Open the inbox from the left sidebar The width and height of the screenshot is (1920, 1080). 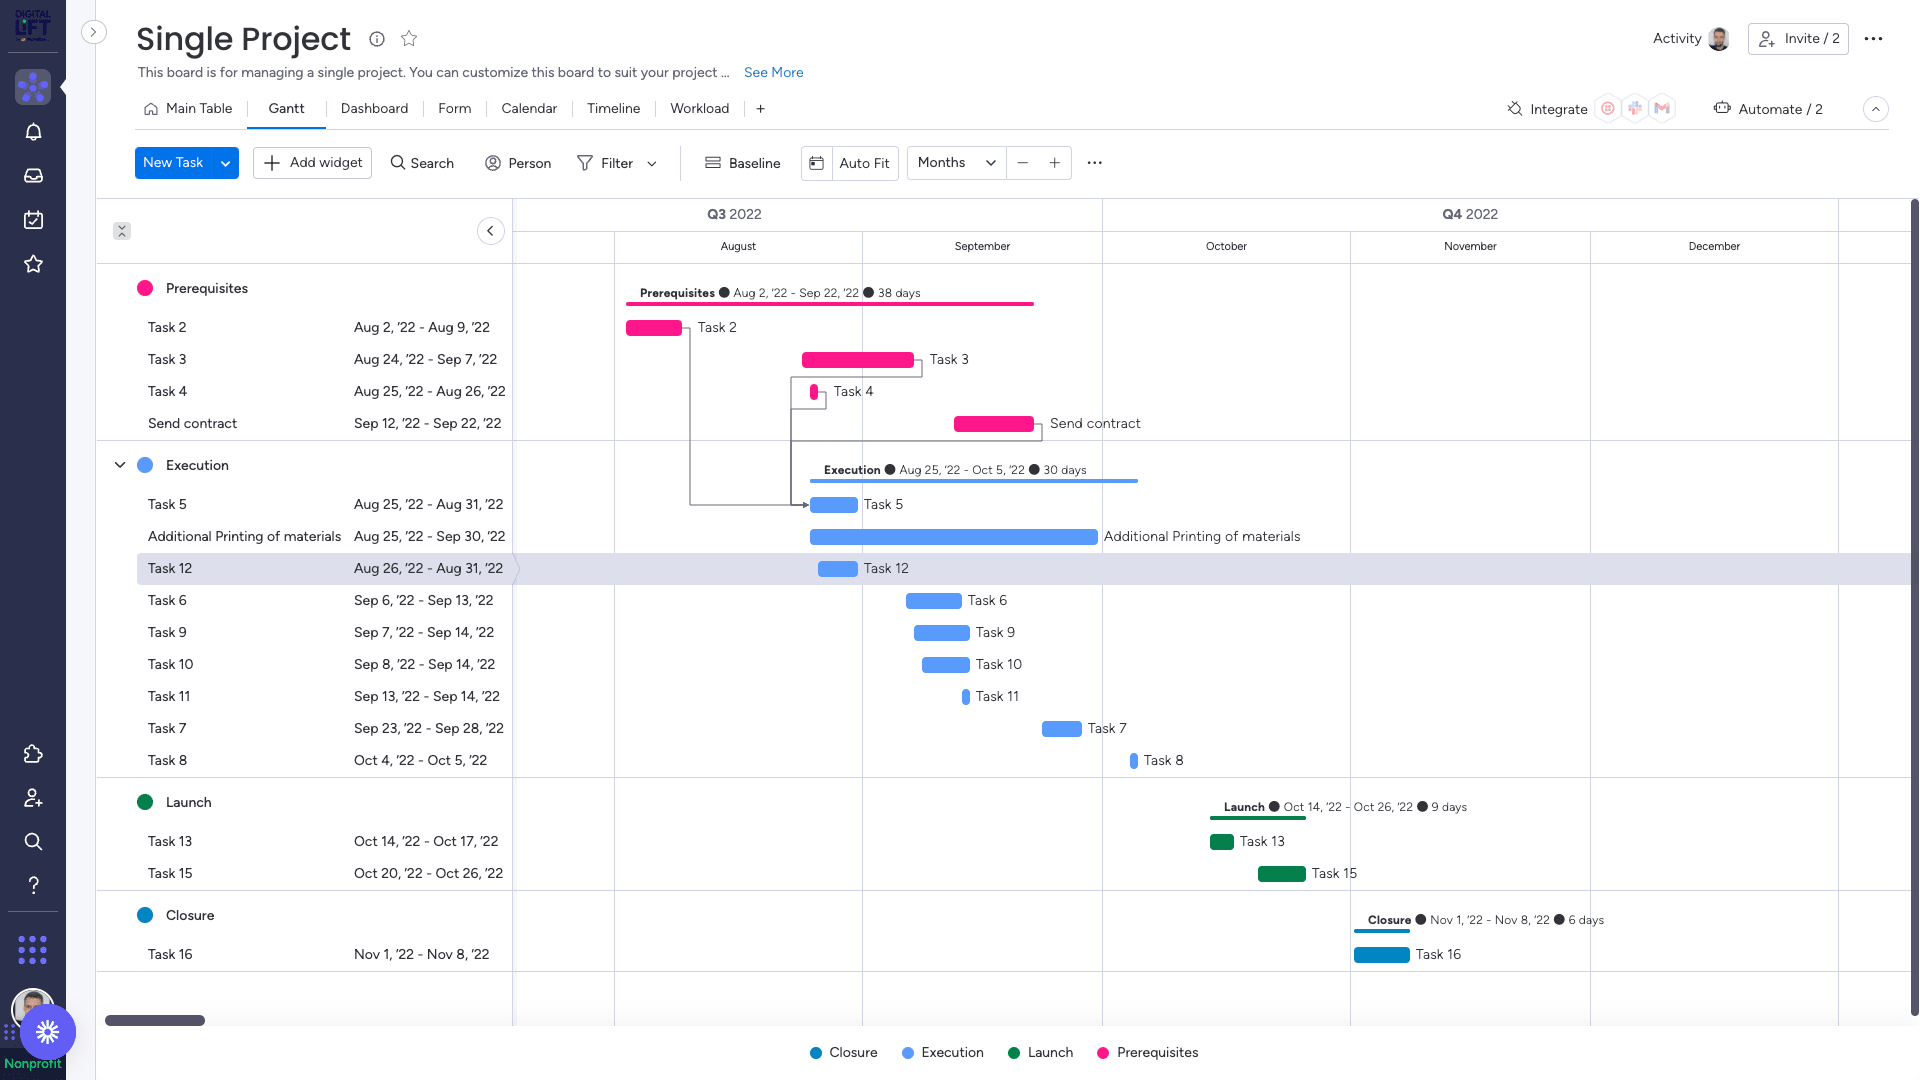click(33, 175)
